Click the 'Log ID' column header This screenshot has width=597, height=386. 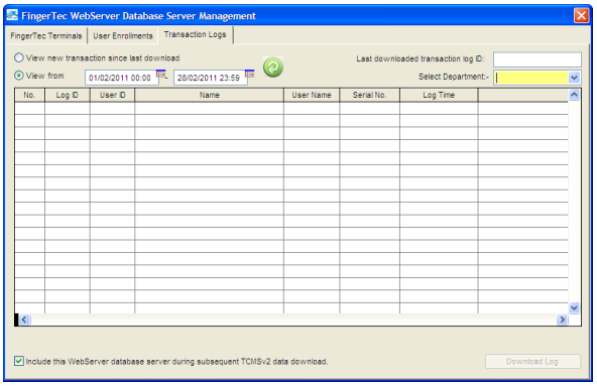click(67, 95)
